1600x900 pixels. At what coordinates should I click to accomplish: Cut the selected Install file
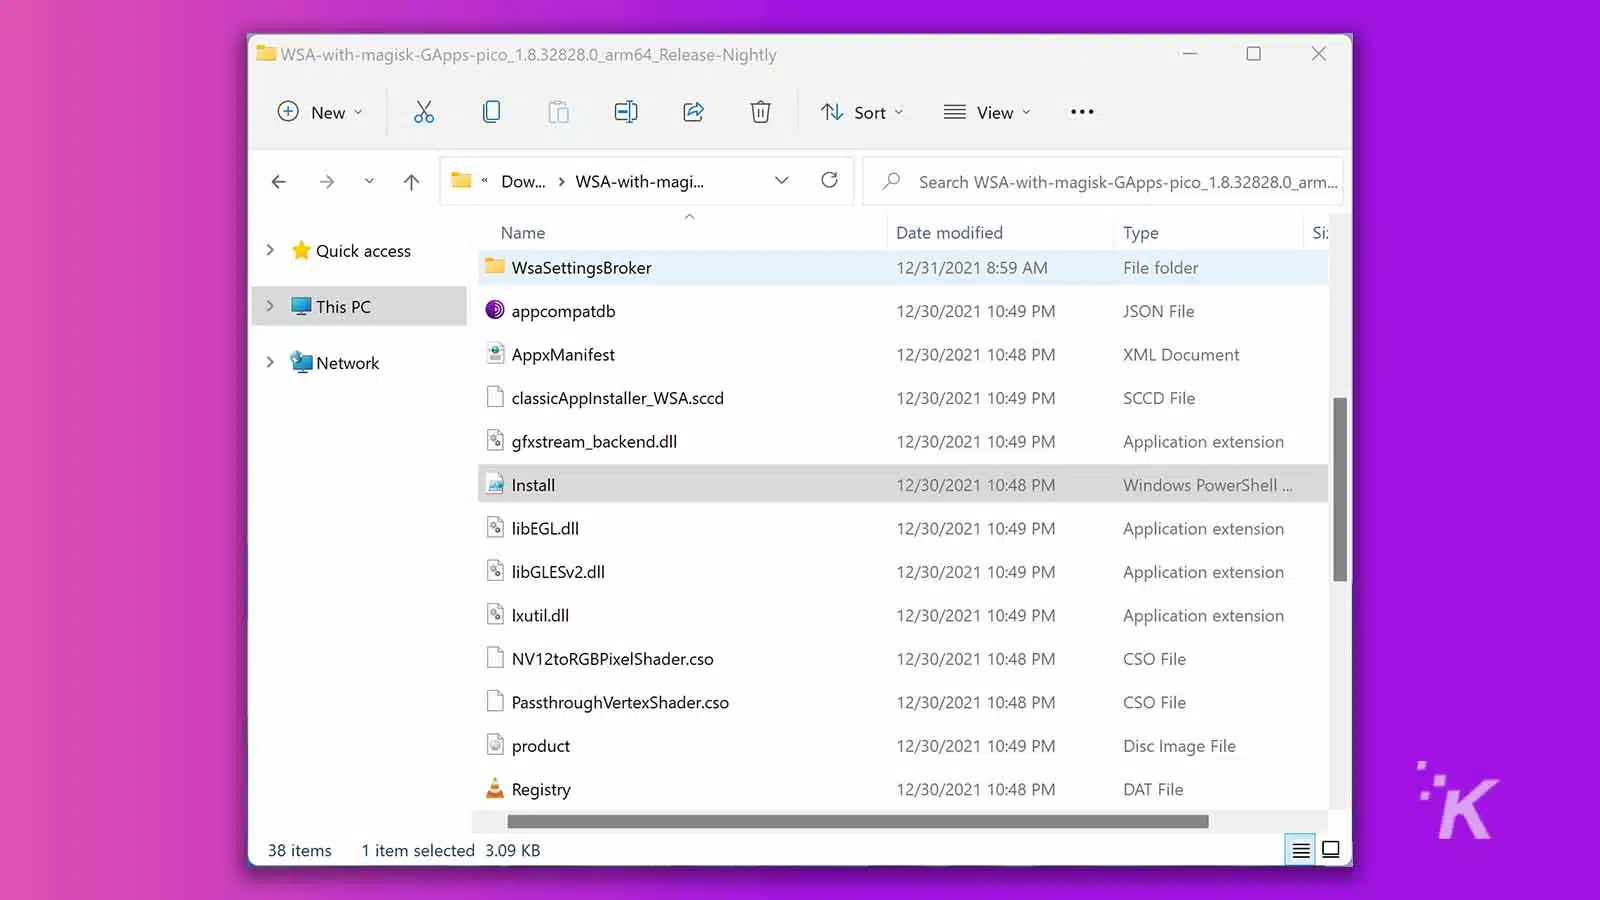[423, 112]
